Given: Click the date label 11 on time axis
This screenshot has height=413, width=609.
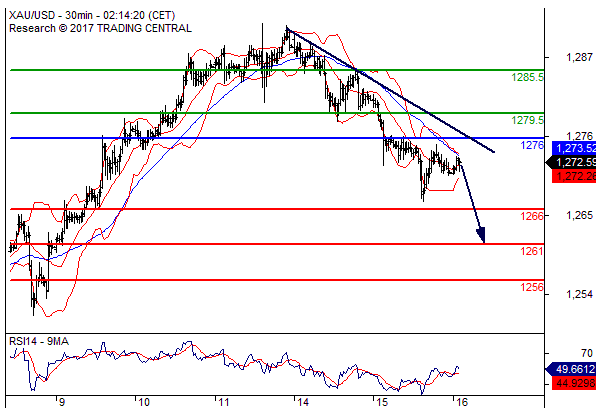Looking at the screenshot, I should (223, 402).
